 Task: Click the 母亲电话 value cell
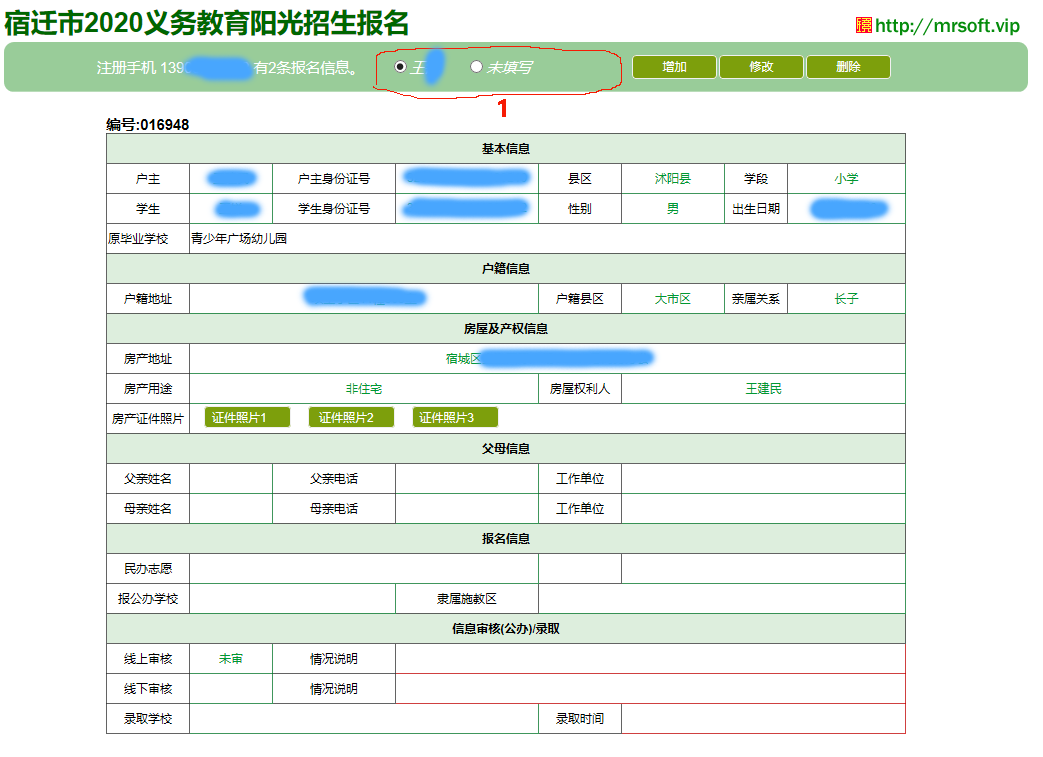pyautogui.click(x=467, y=509)
